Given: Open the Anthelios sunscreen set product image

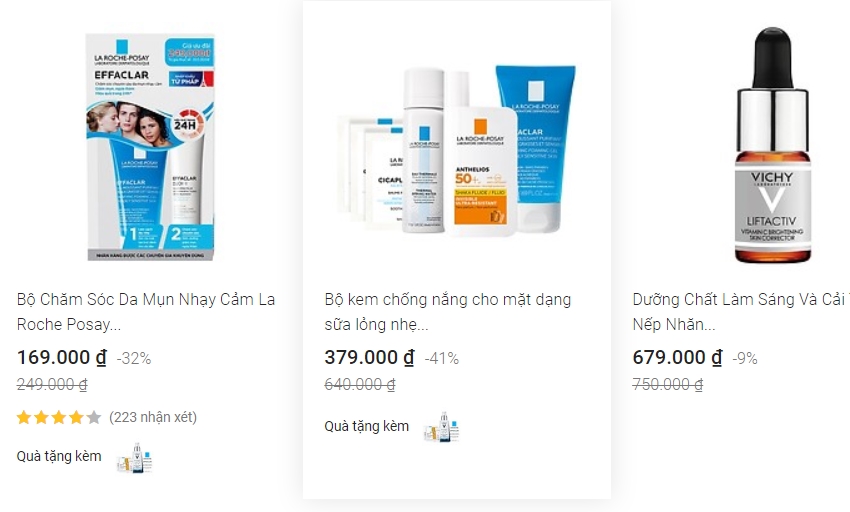Looking at the screenshot, I should click(x=456, y=150).
